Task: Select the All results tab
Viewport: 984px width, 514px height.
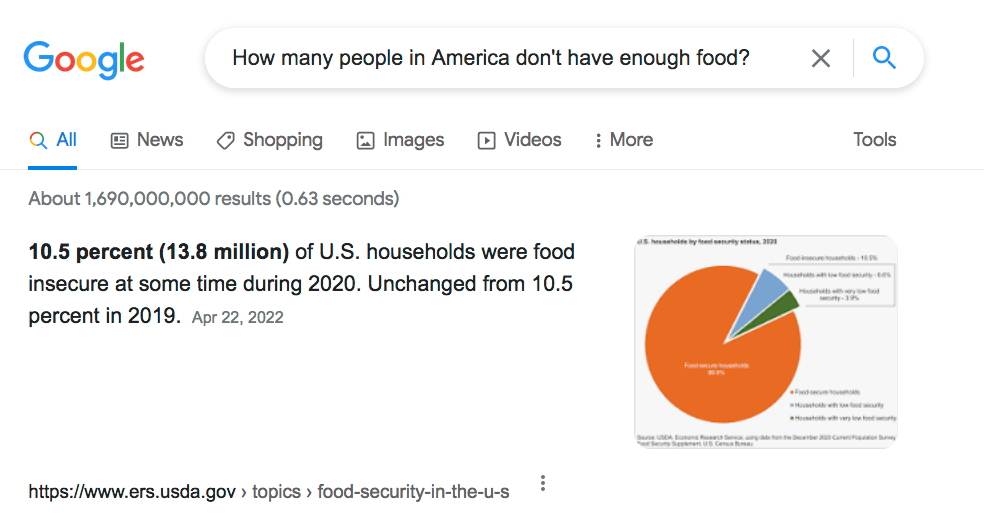Action: (54, 140)
